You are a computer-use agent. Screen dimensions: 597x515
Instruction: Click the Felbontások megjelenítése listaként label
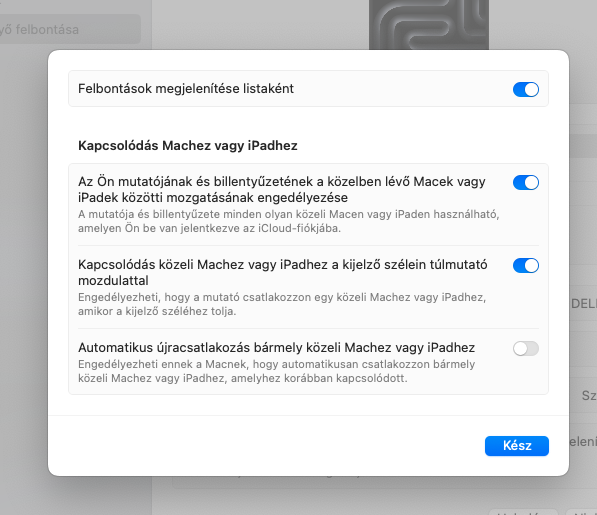pyautogui.click(x=186, y=89)
